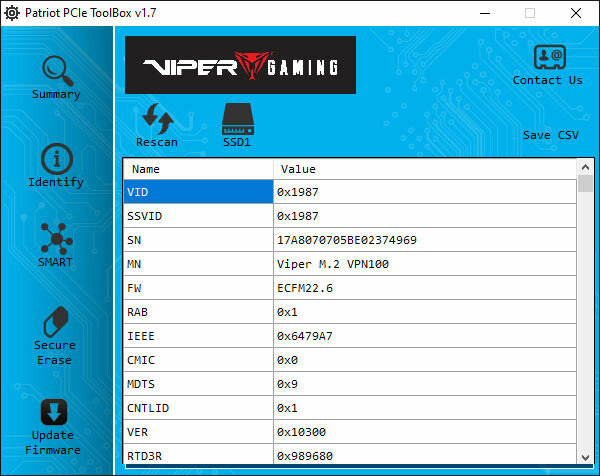Select the 0x9 value
This screenshot has height=476, width=600.
(425, 384)
